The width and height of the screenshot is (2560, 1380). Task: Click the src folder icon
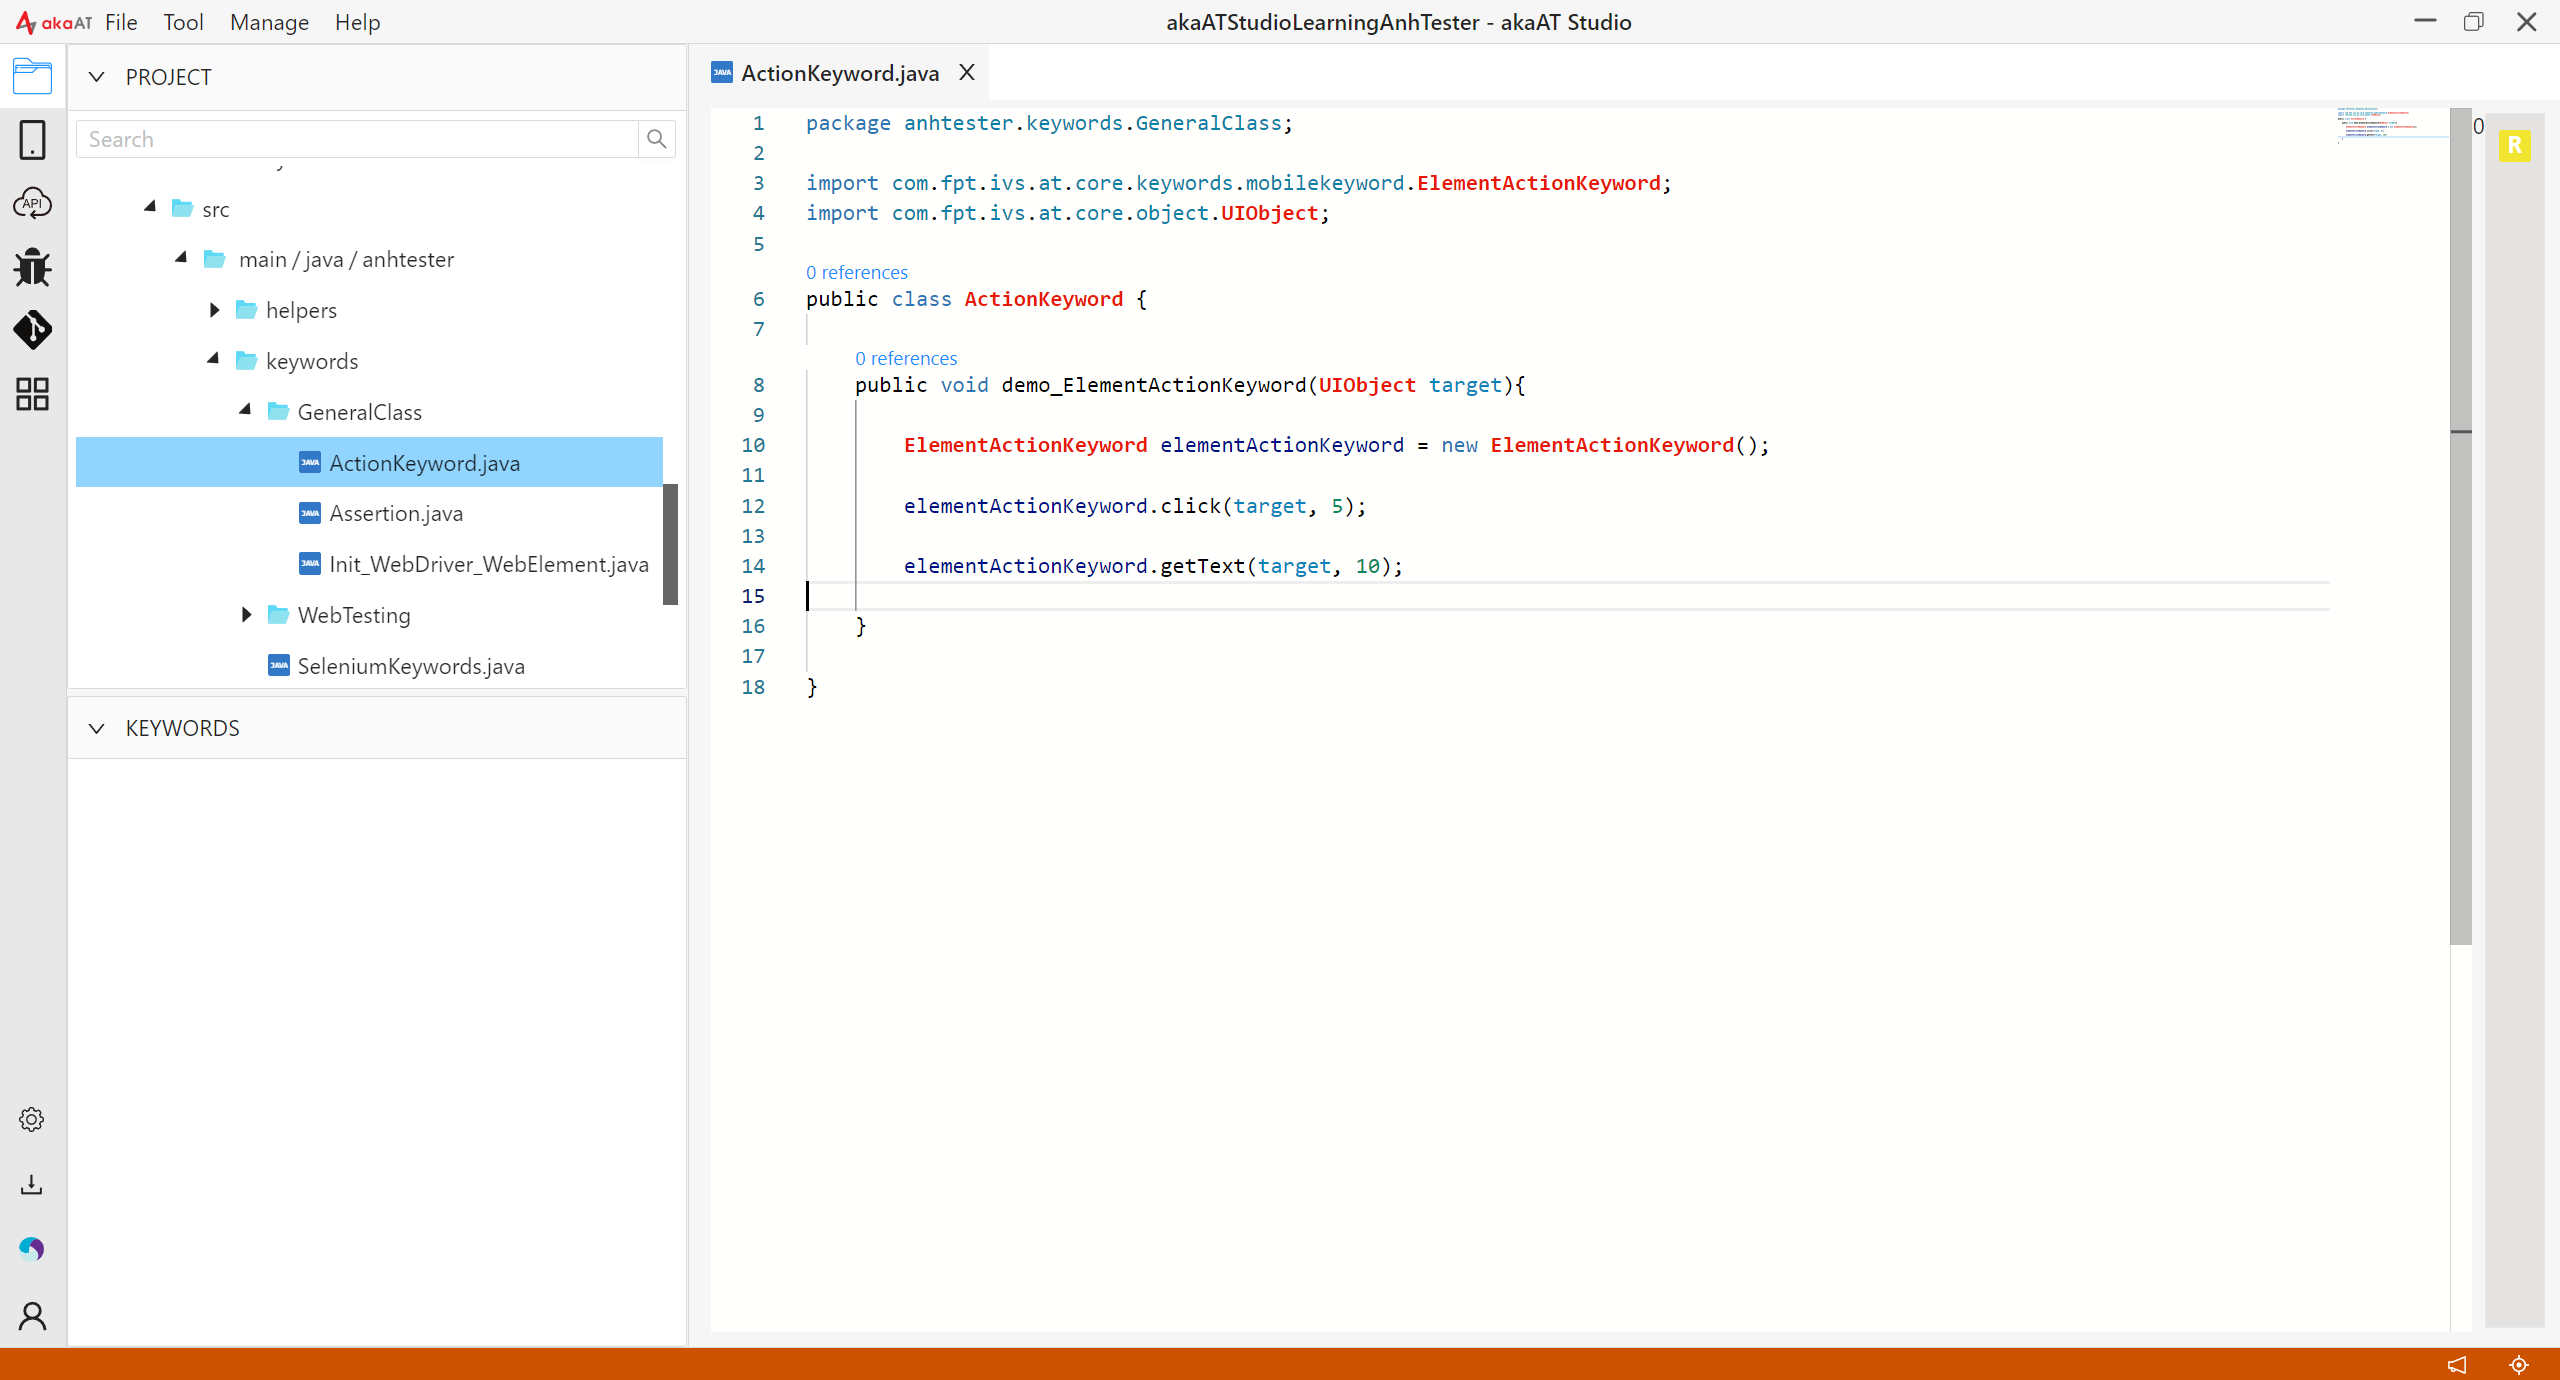pos(182,208)
